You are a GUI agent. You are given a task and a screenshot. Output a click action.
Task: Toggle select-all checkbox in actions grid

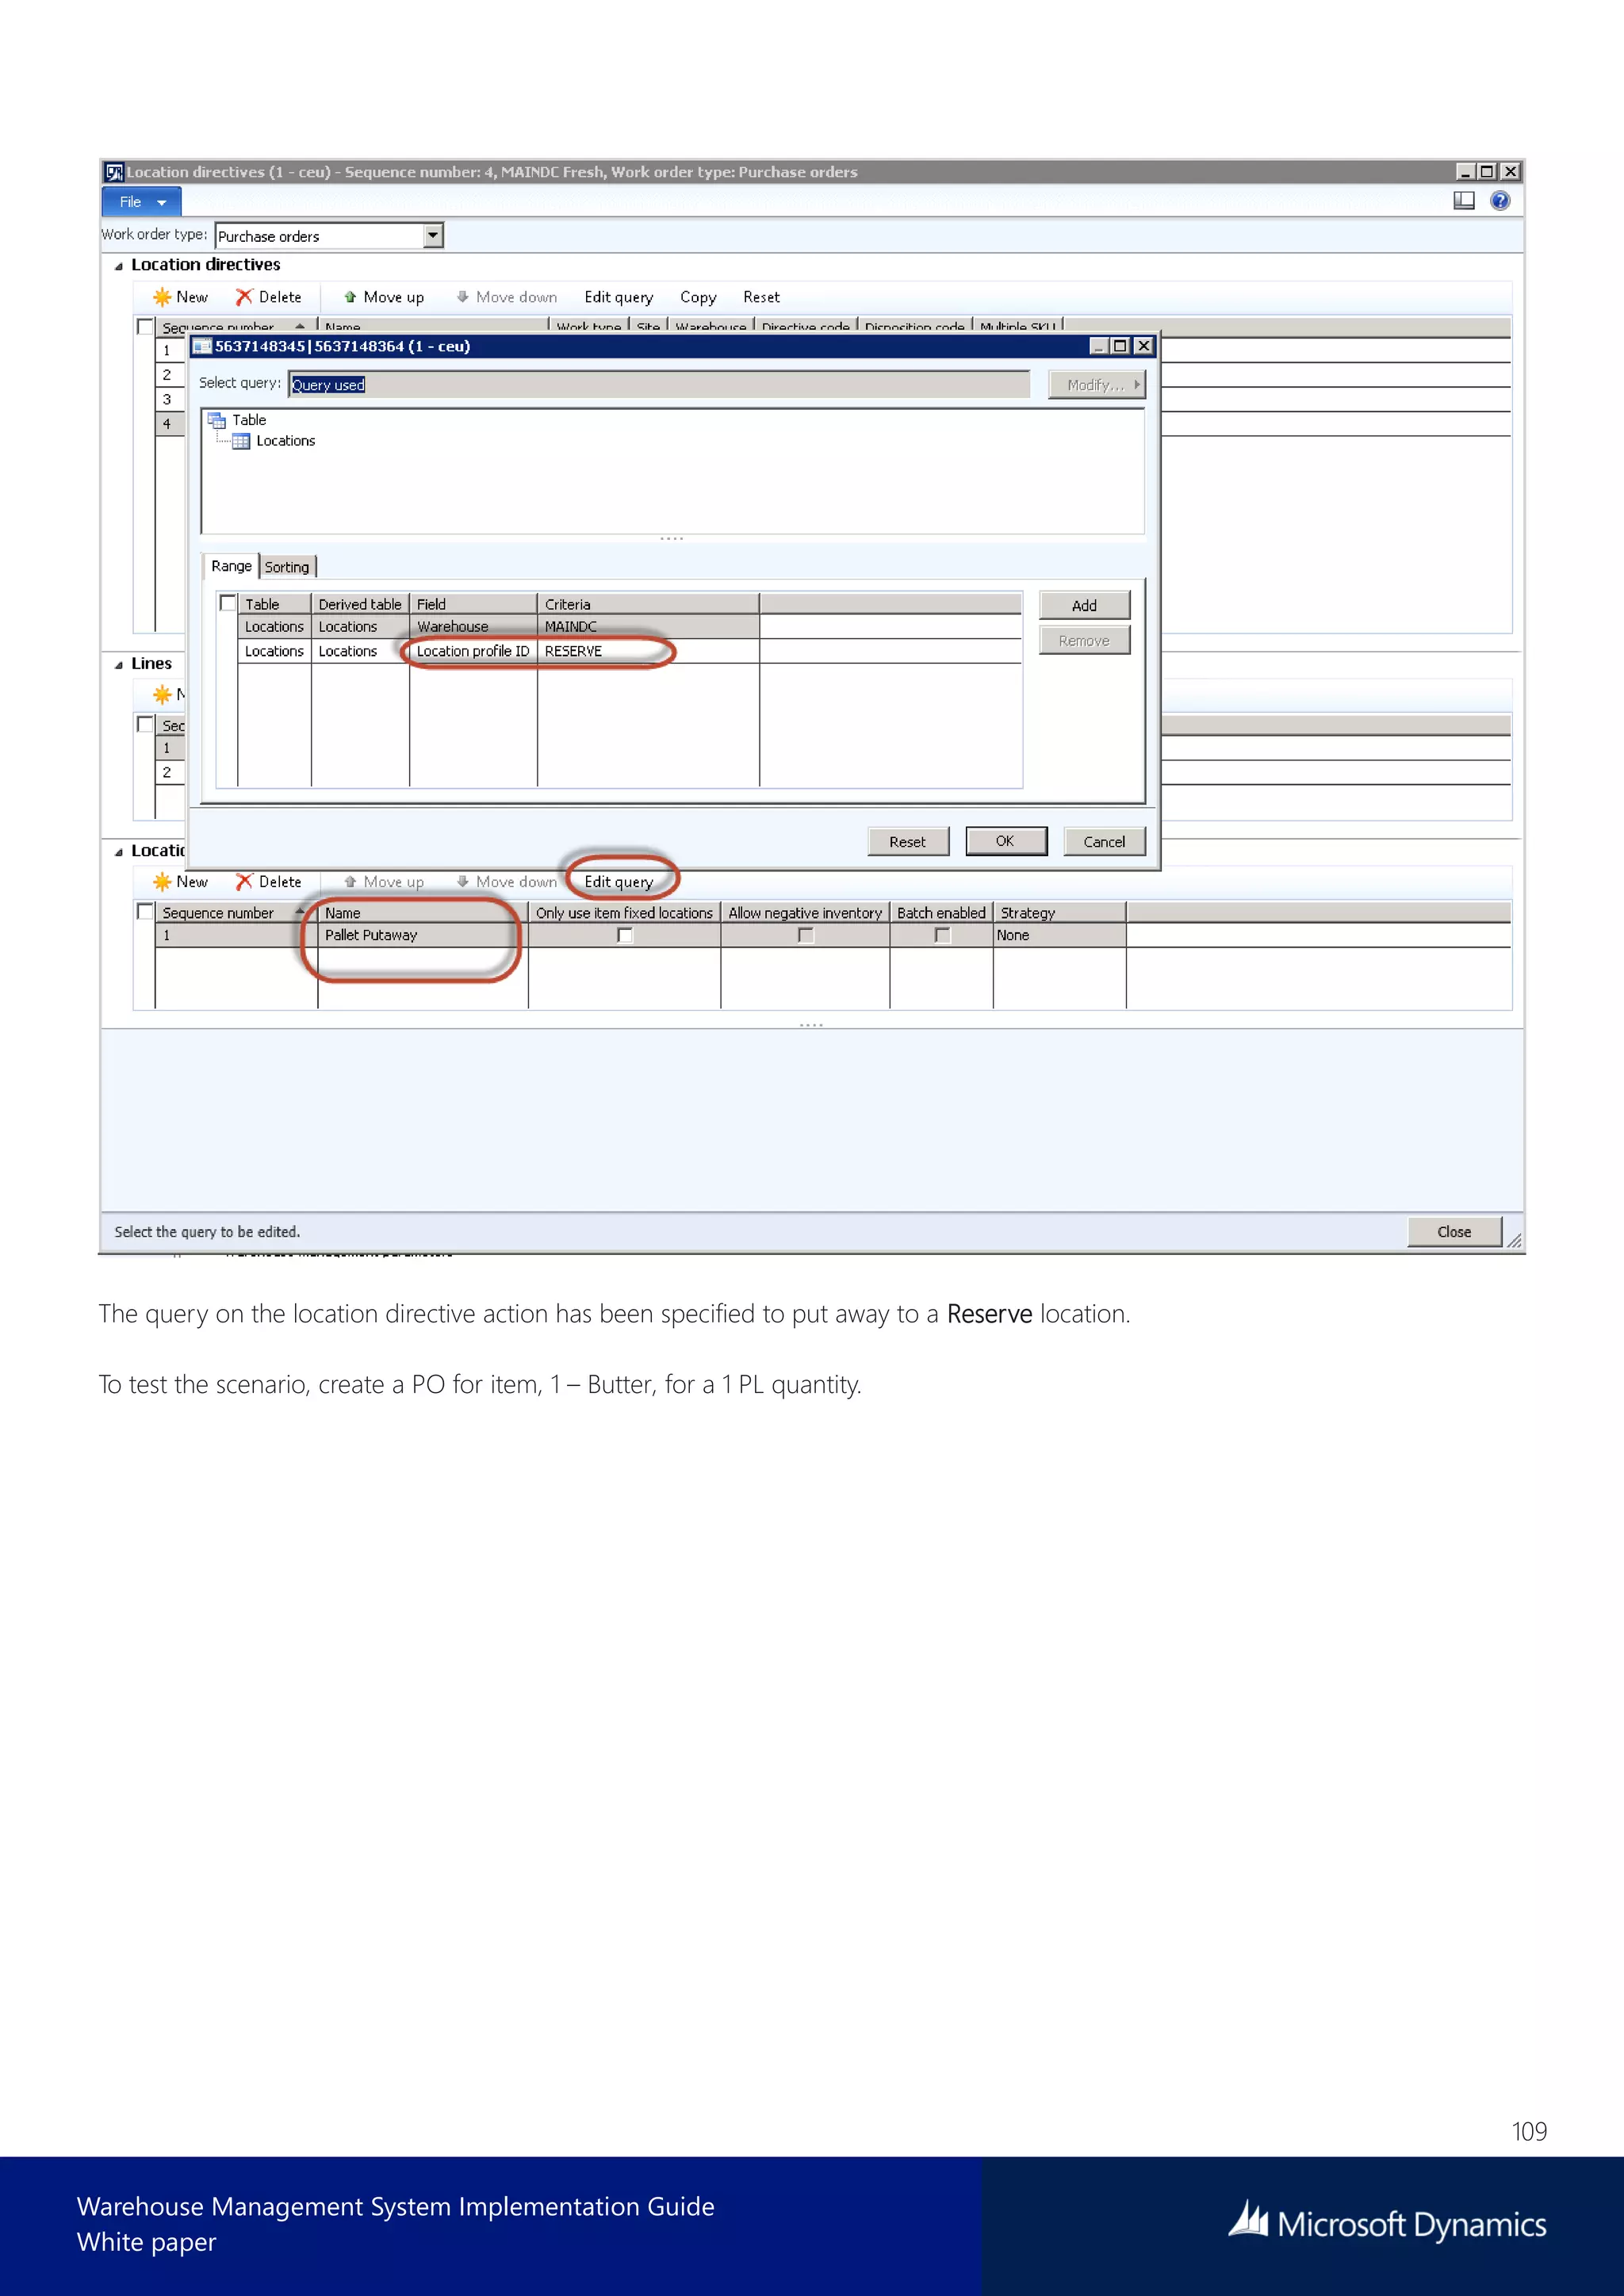(145, 912)
